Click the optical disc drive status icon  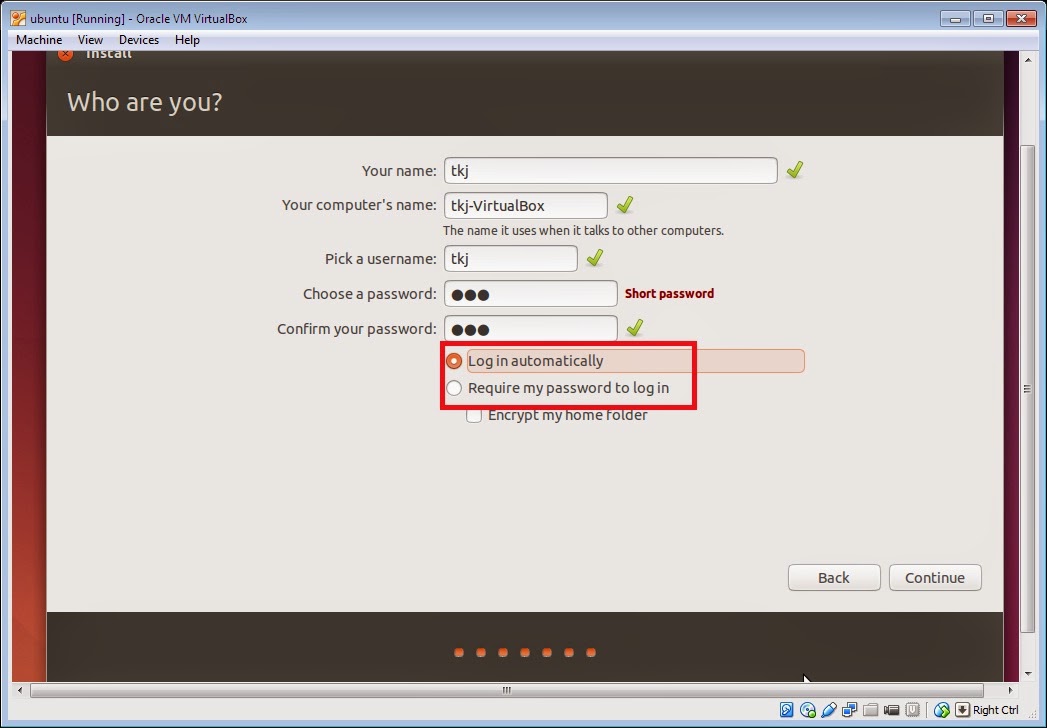(807, 710)
